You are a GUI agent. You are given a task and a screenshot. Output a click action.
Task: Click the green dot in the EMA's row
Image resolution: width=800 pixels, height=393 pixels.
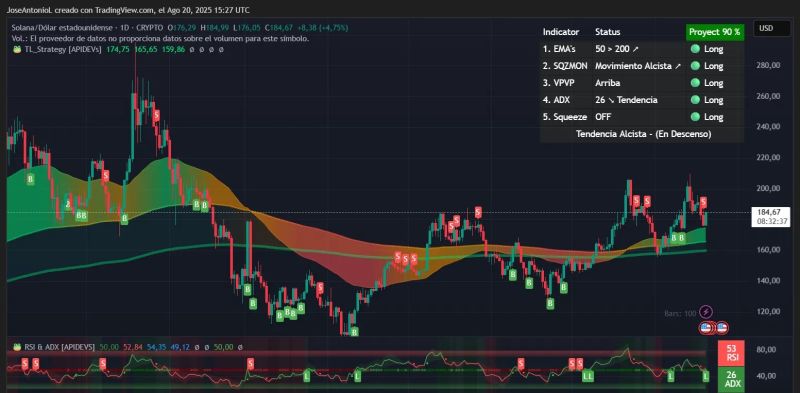pyautogui.click(x=694, y=50)
